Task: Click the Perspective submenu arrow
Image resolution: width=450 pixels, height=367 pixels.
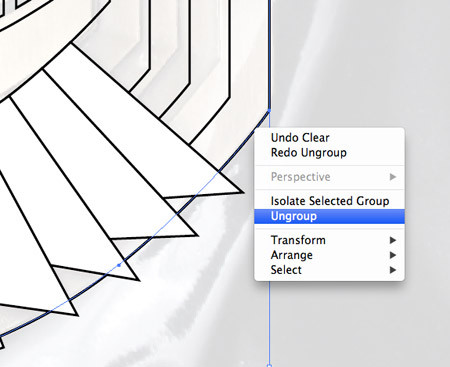Action: point(393,177)
